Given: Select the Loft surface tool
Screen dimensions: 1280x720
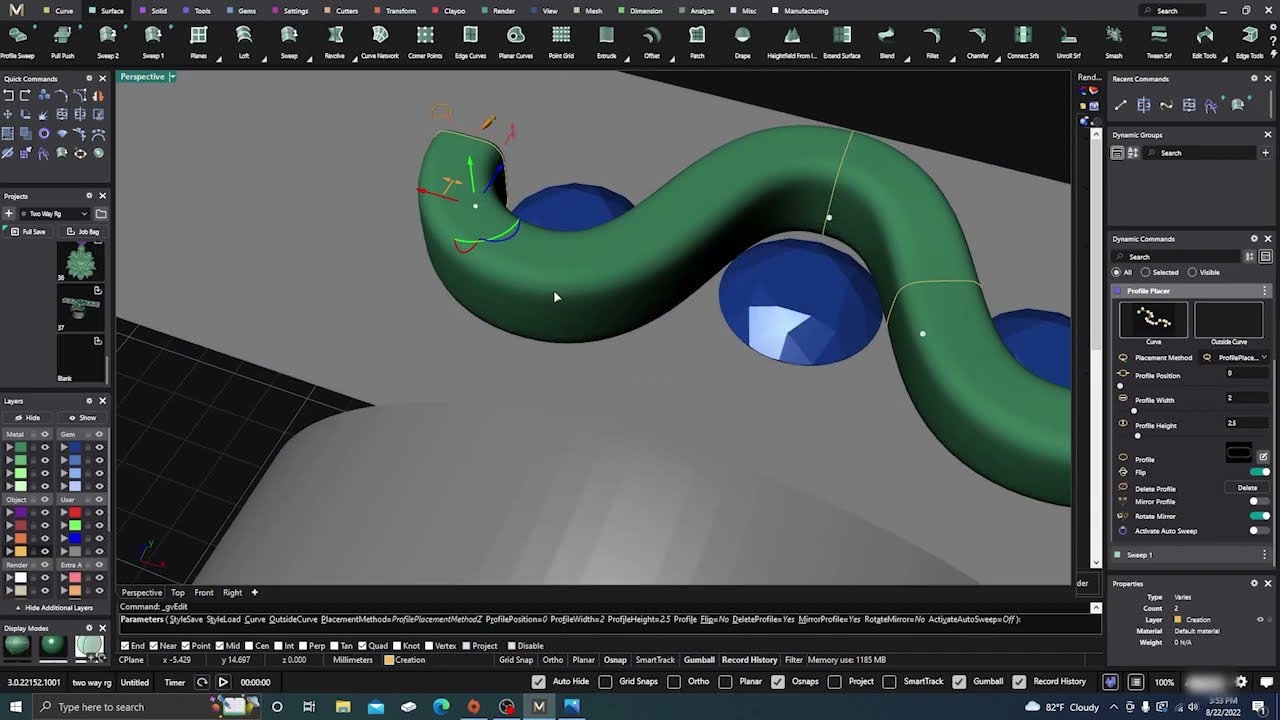Looking at the screenshot, I should [244, 41].
